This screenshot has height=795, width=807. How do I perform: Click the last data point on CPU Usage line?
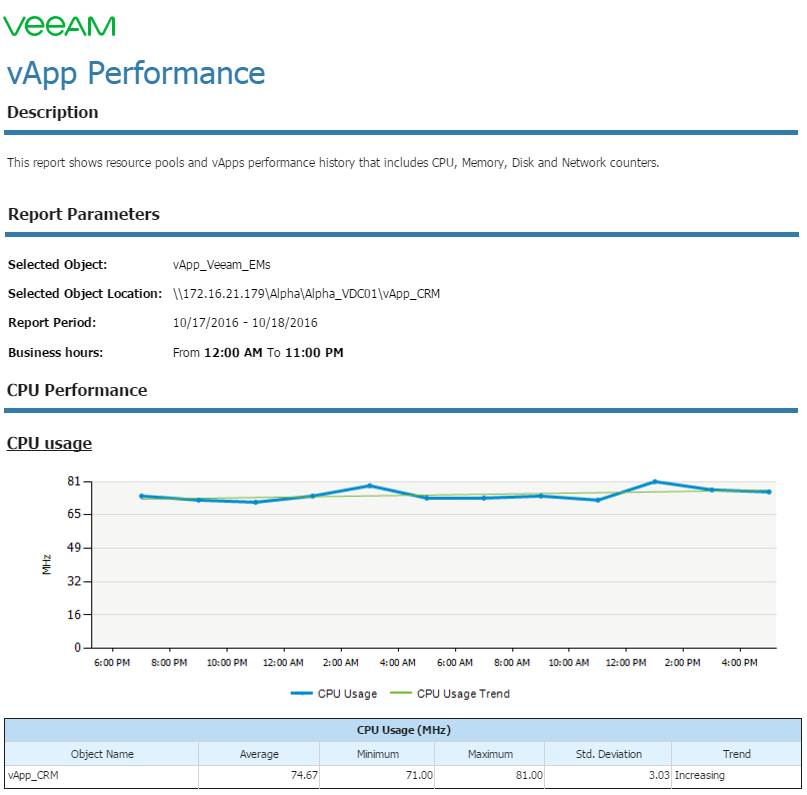pyautogui.click(x=769, y=492)
